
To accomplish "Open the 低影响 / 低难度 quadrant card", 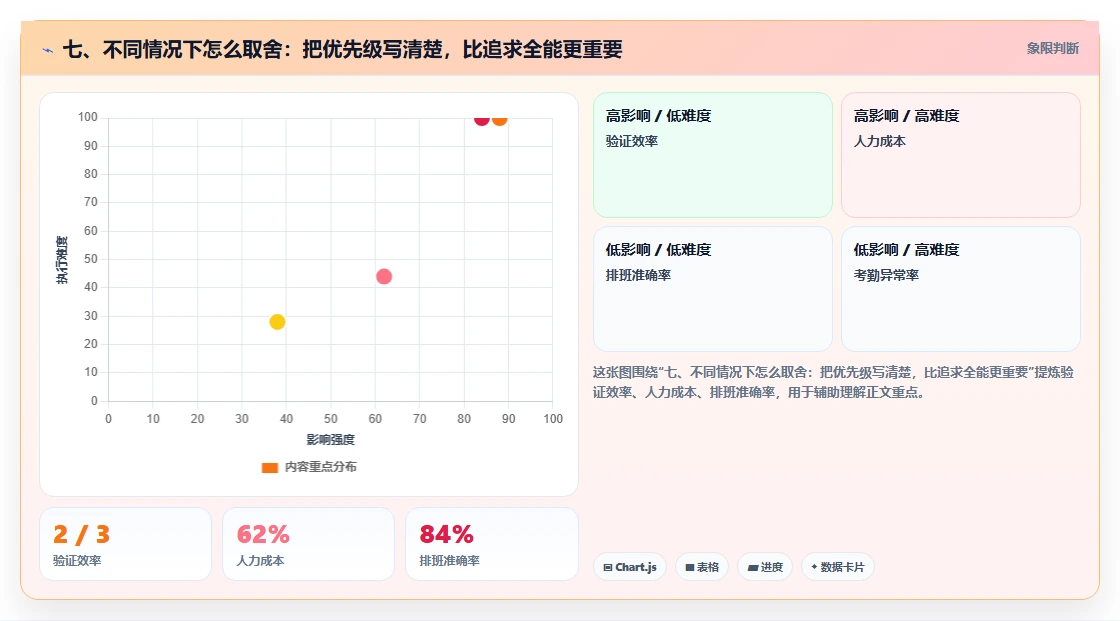I will (713, 289).
